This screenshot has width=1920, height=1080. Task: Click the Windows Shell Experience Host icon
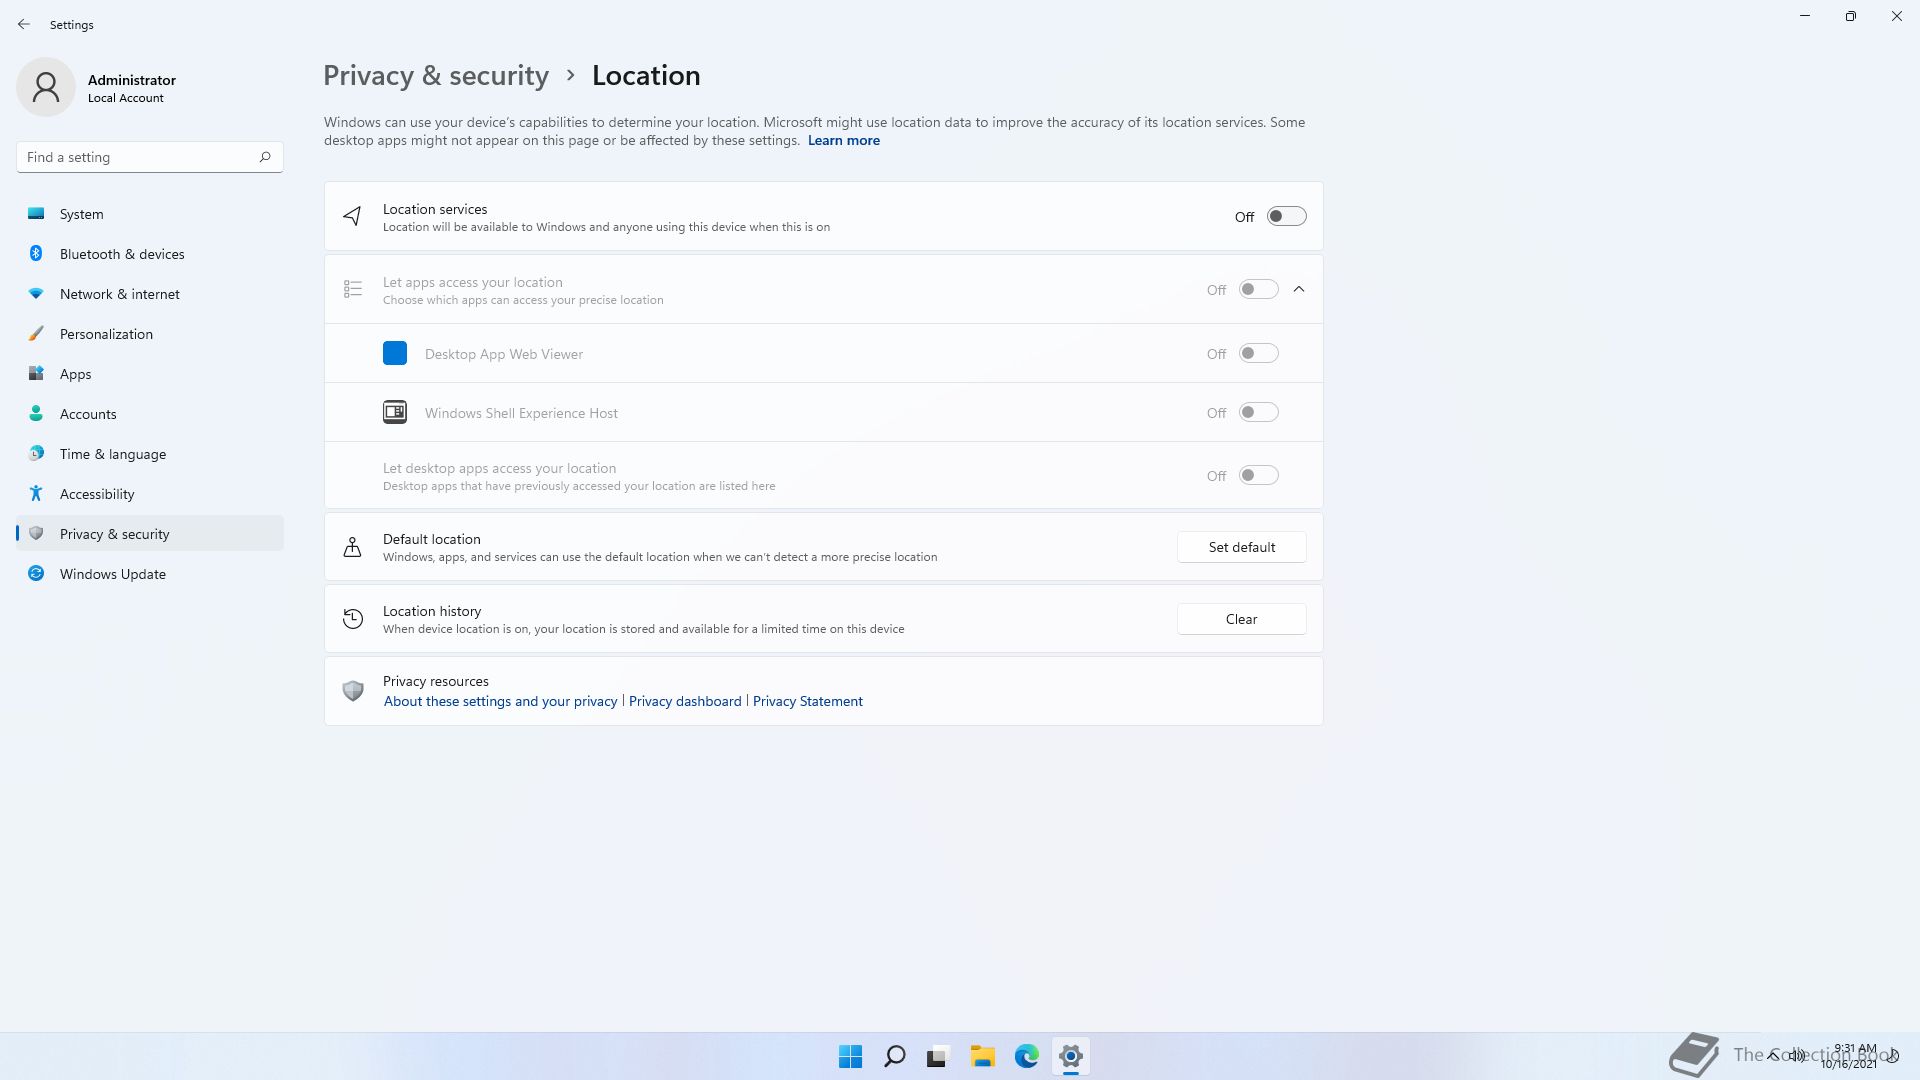pos(395,412)
